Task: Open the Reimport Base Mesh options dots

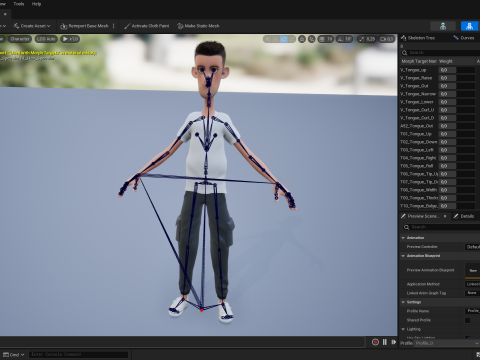Action: (114, 26)
